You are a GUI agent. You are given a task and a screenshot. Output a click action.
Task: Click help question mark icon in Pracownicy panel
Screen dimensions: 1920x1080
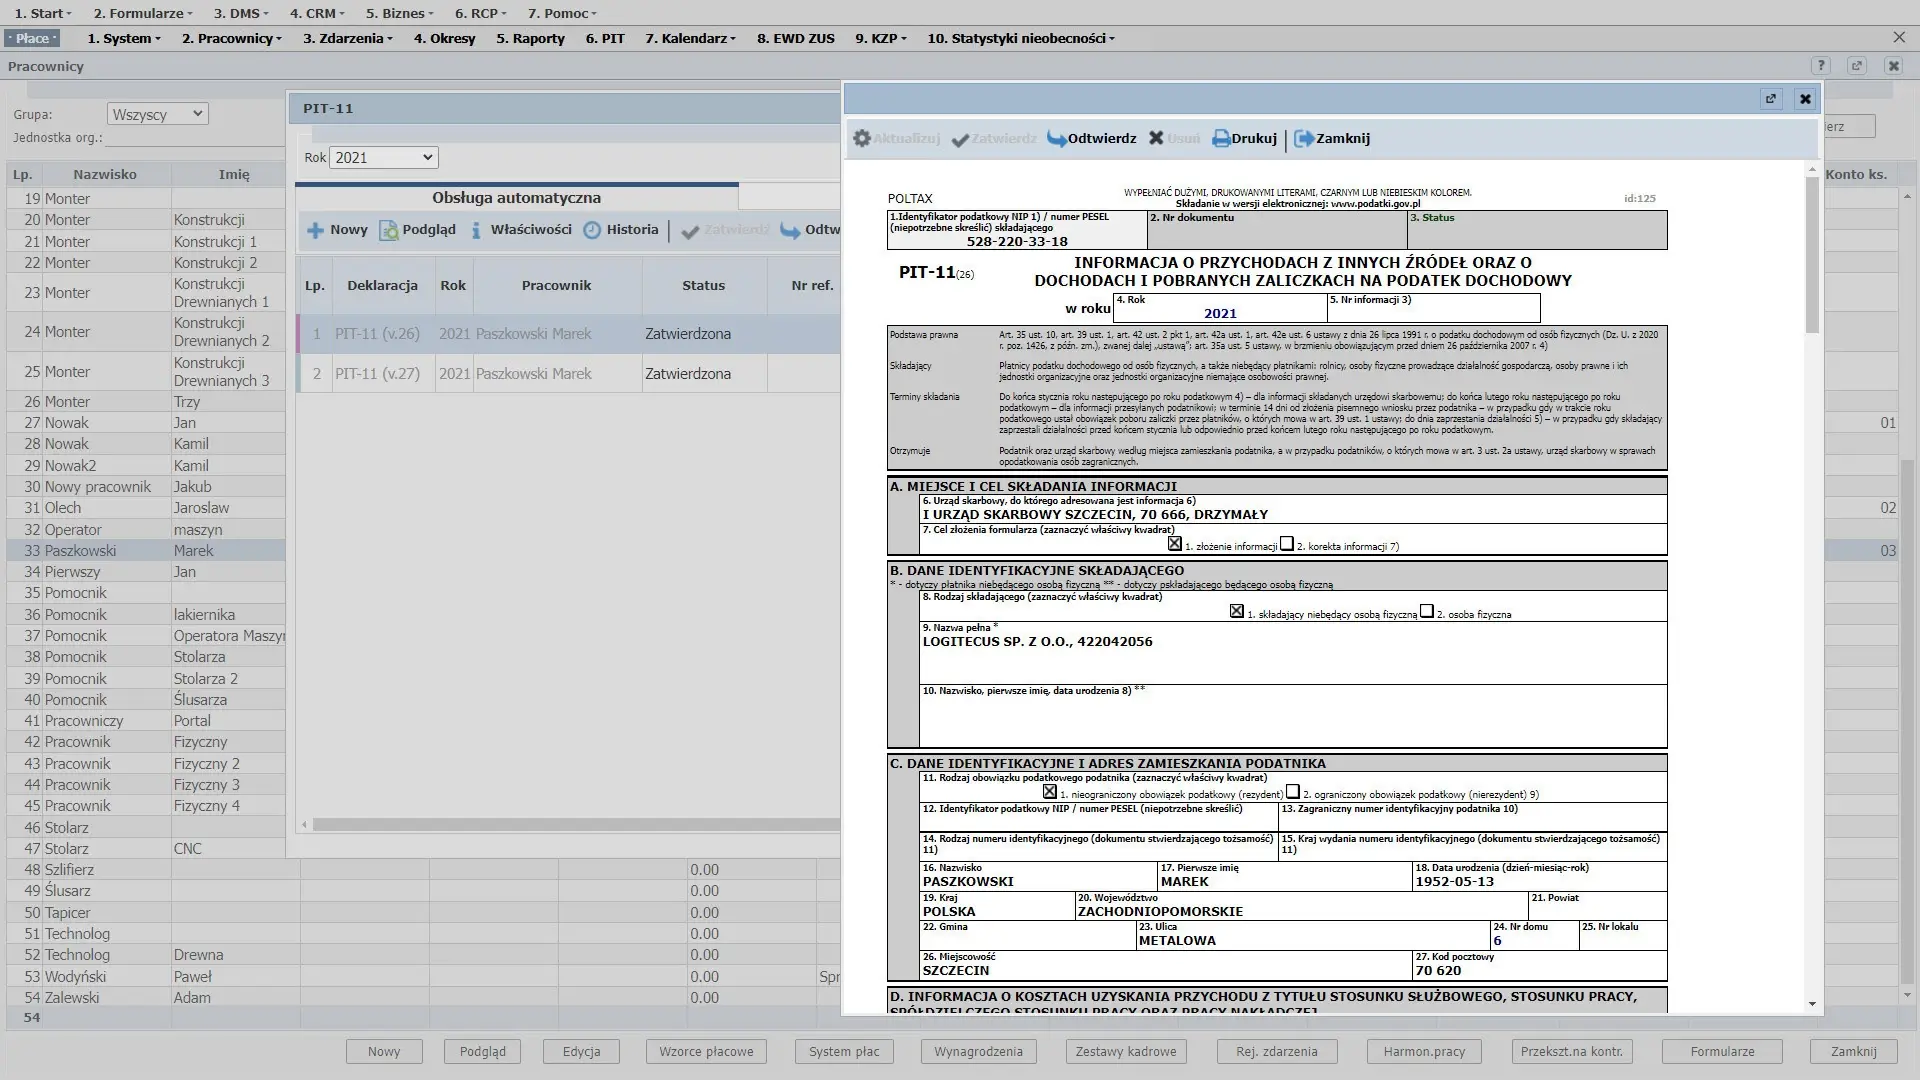[x=1821, y=66]
